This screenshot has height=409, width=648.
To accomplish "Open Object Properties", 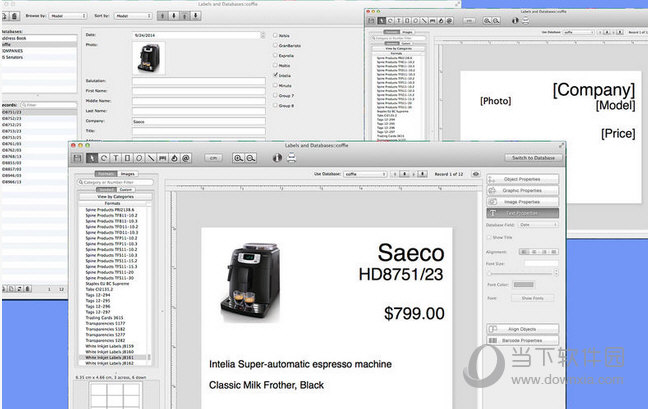I will click(522, 179).
